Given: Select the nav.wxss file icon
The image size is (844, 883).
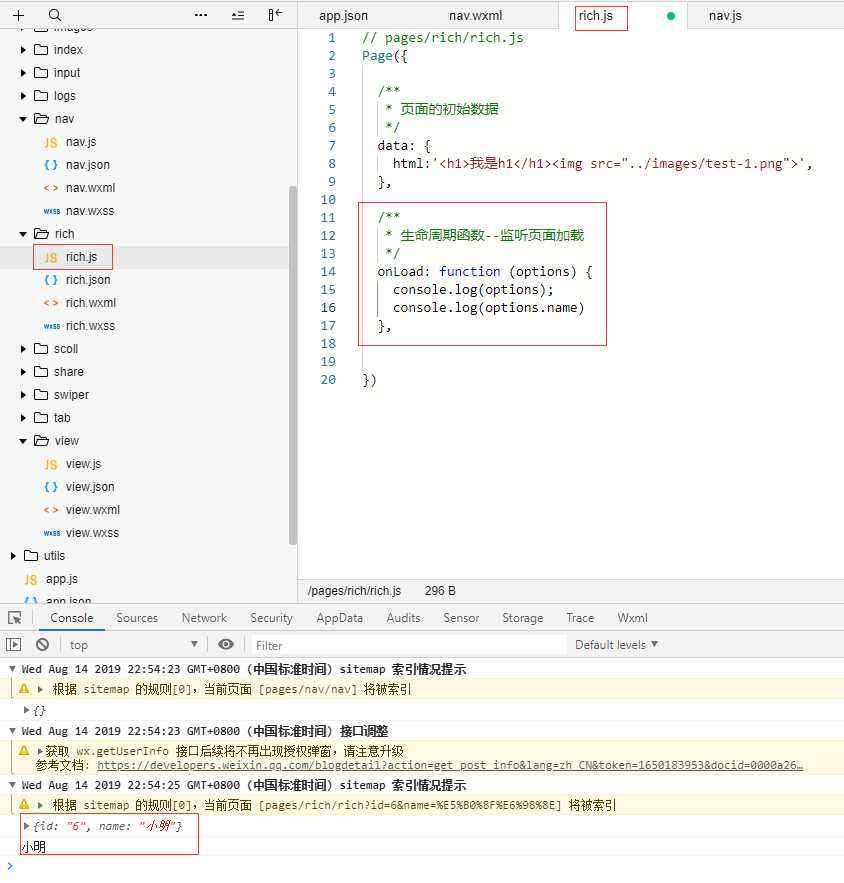Looking at the screenshot, I should coord(52,211).
